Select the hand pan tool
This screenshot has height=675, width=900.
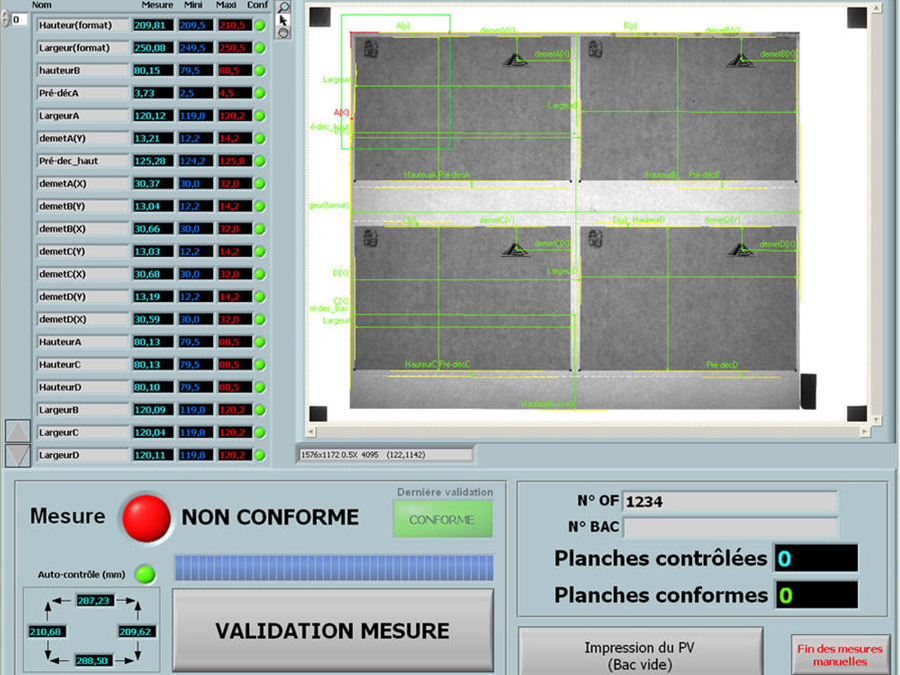pos(283,33)
